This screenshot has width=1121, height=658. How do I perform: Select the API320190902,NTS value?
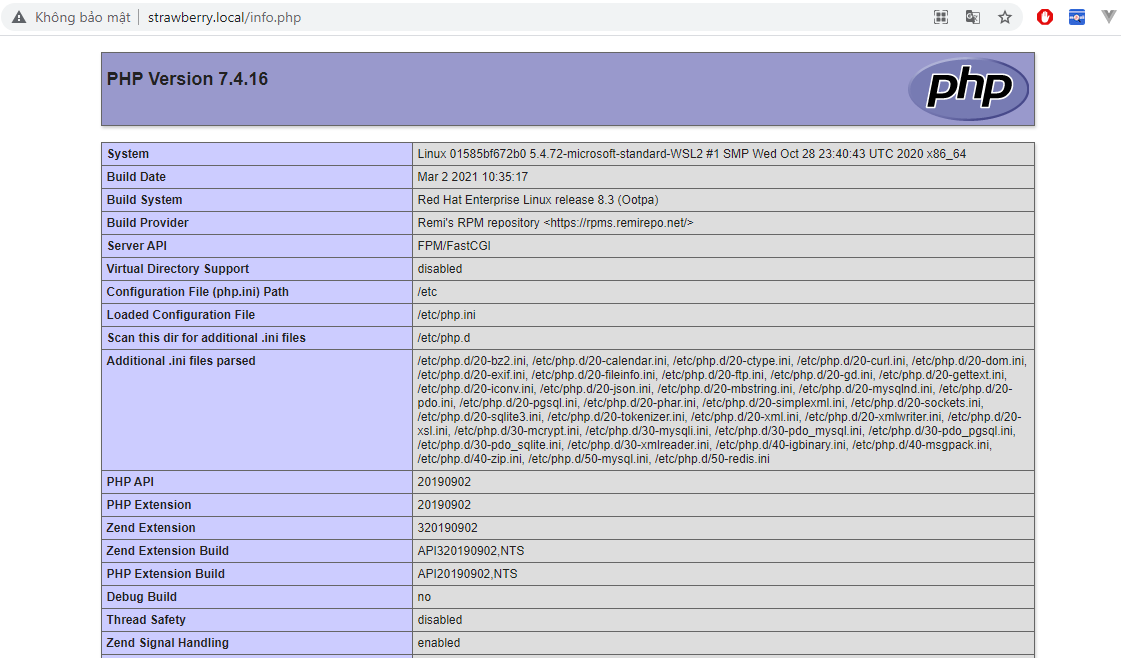pos(470,550)
